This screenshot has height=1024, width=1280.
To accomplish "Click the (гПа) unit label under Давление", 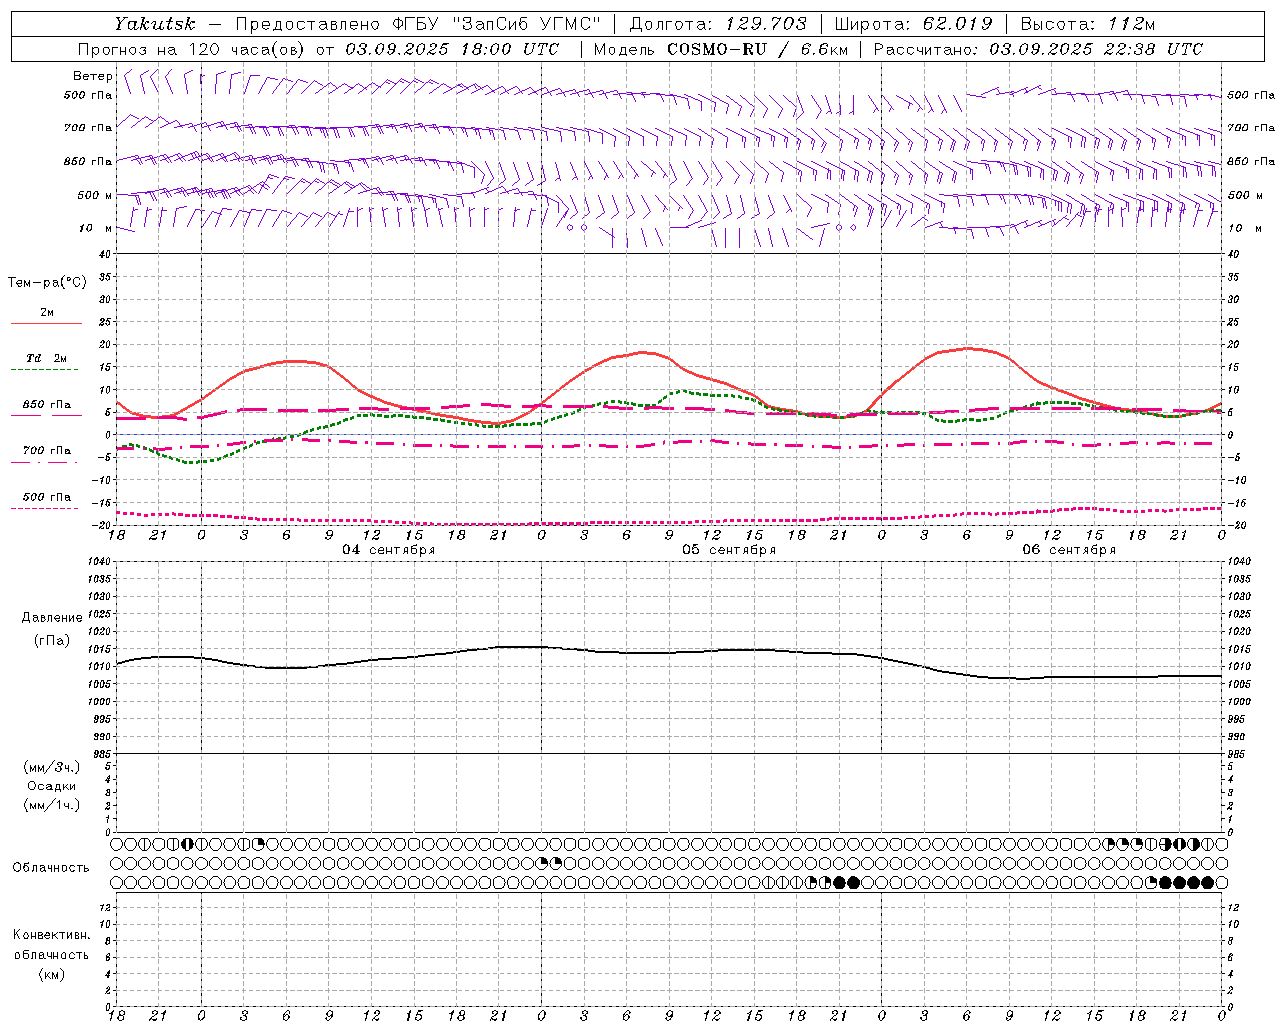I will click(x=52, y=640).
